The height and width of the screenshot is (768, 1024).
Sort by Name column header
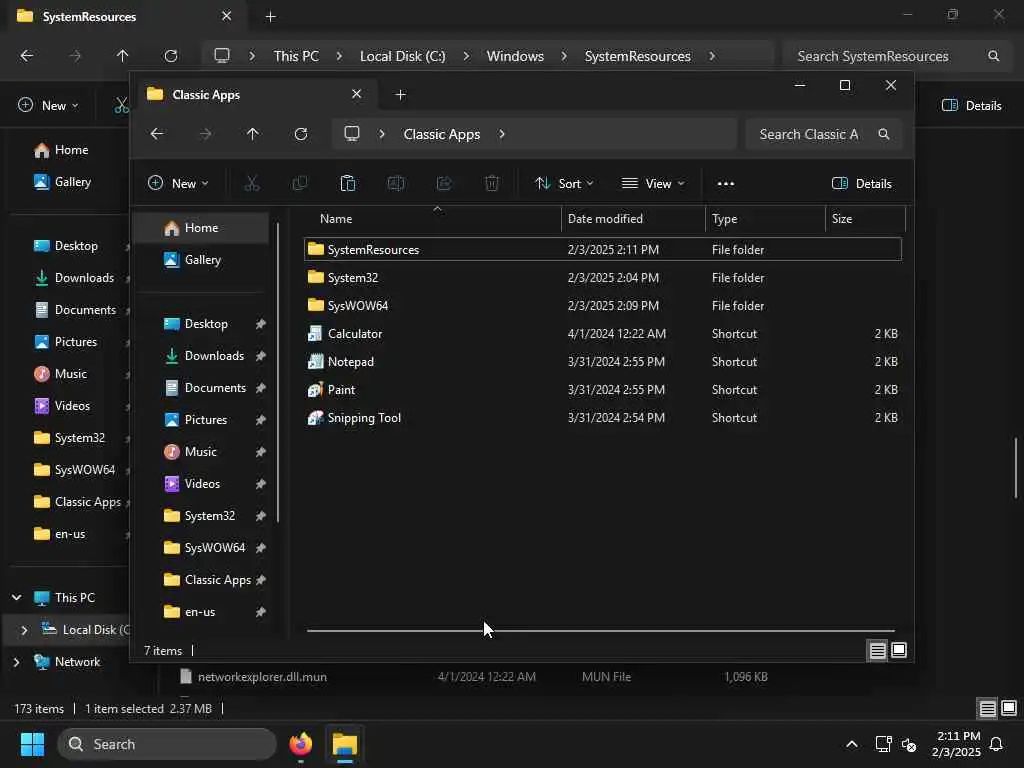432,219
